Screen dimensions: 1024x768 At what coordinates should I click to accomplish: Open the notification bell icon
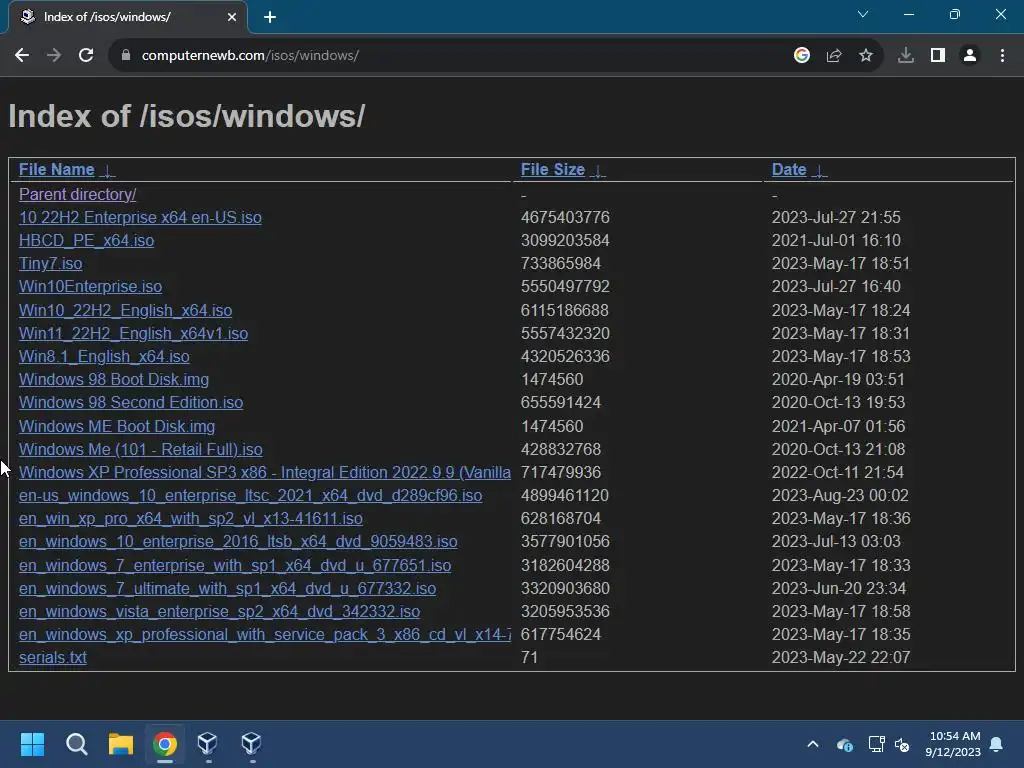[x=997, y=744]
